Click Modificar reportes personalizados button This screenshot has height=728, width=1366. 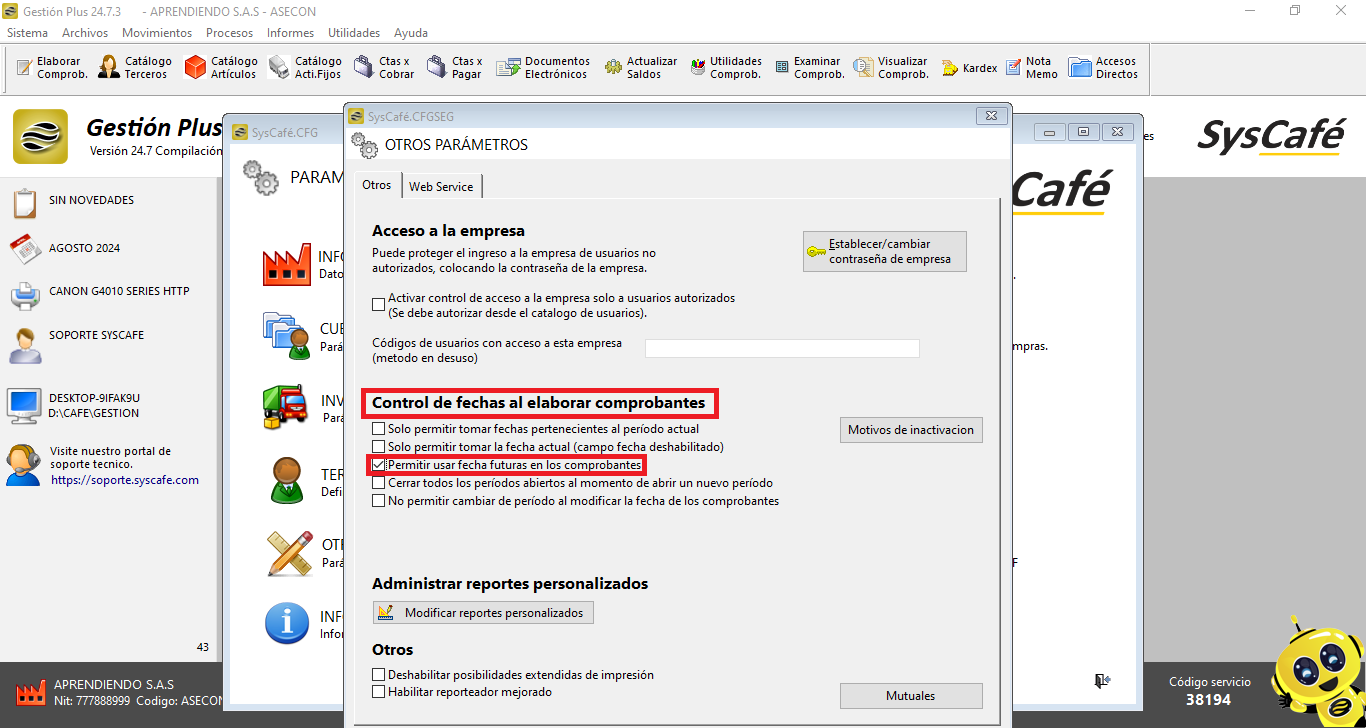(483, 612)
